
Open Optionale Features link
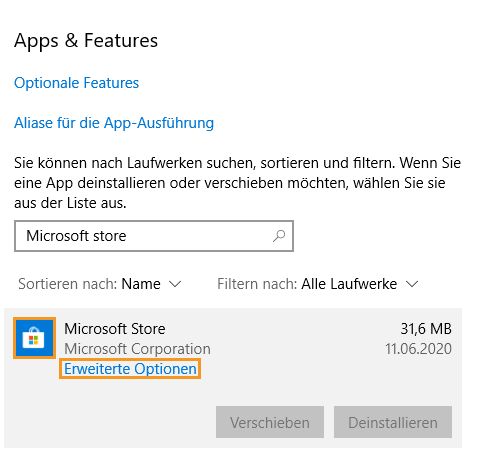[x=76, y=83]
